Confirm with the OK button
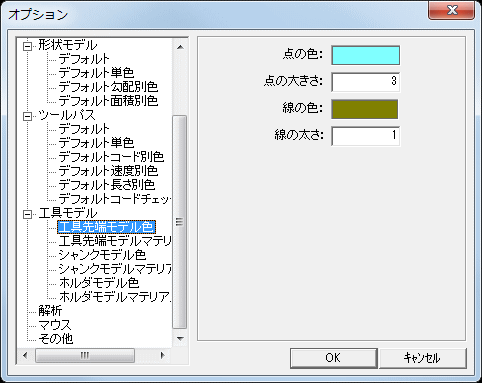482x383 pixels. pyautogui.click(x=334, y=358)
